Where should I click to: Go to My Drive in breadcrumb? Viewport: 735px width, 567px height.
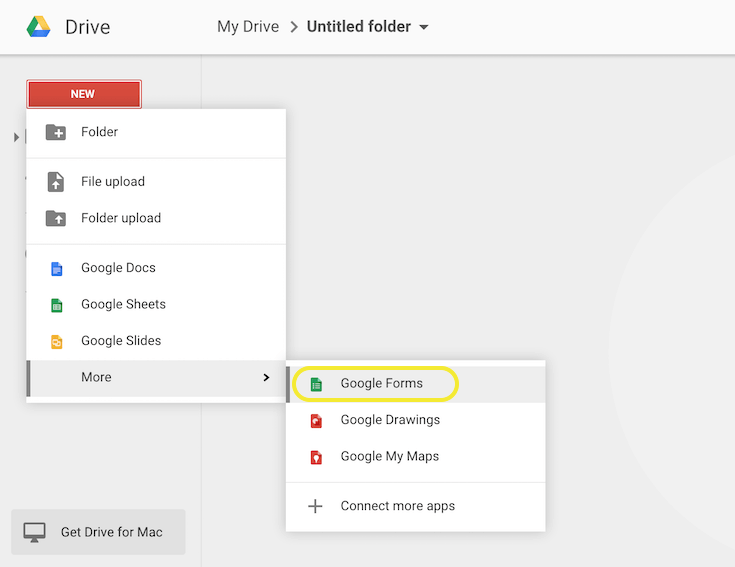[x=248, y=27]
